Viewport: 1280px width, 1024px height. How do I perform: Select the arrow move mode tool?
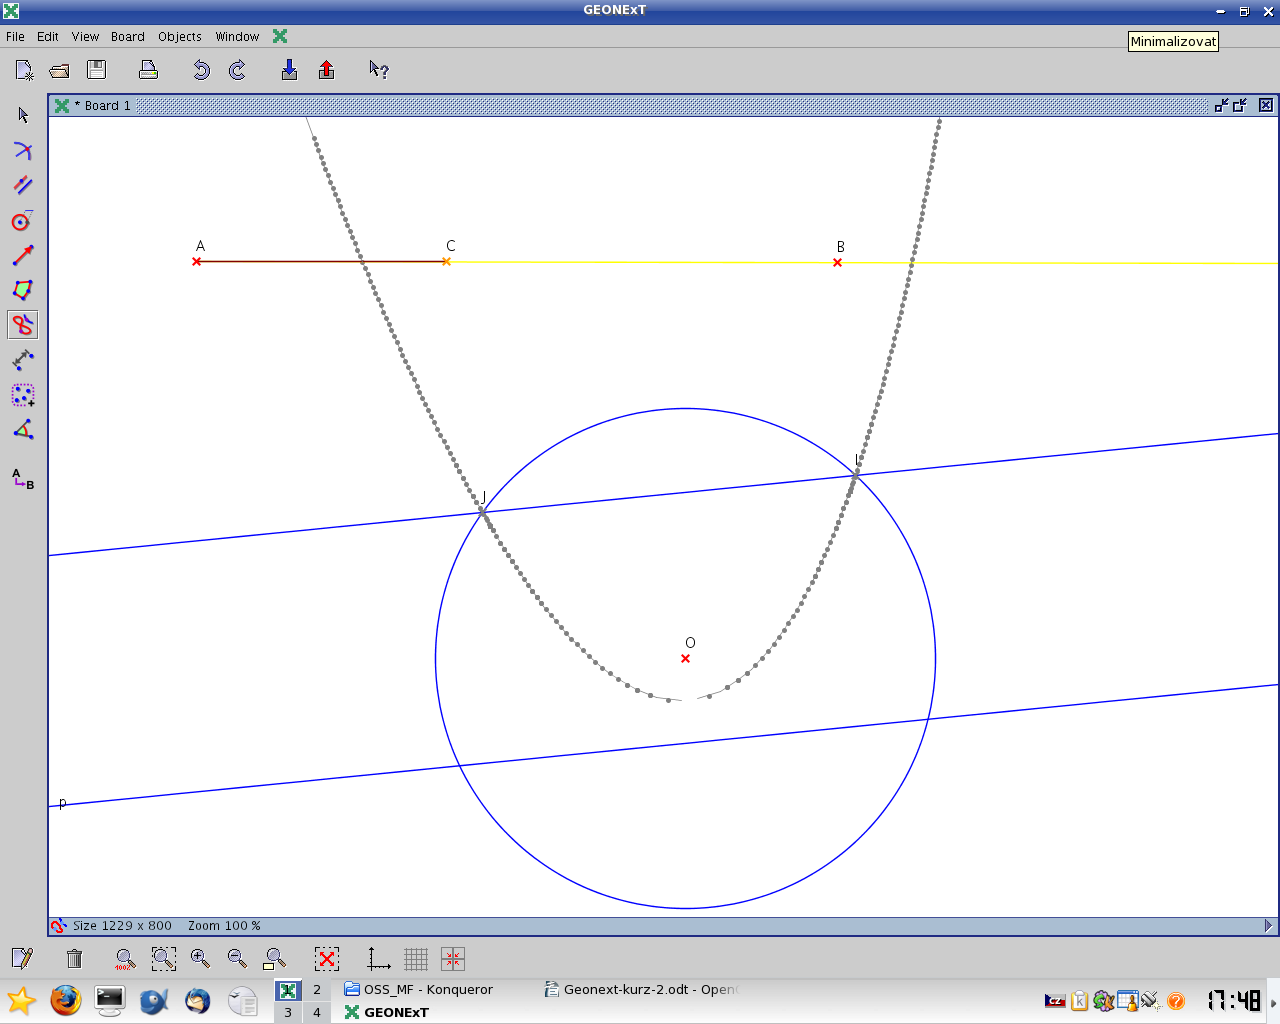pyautogui.click(x=23, y=115)
